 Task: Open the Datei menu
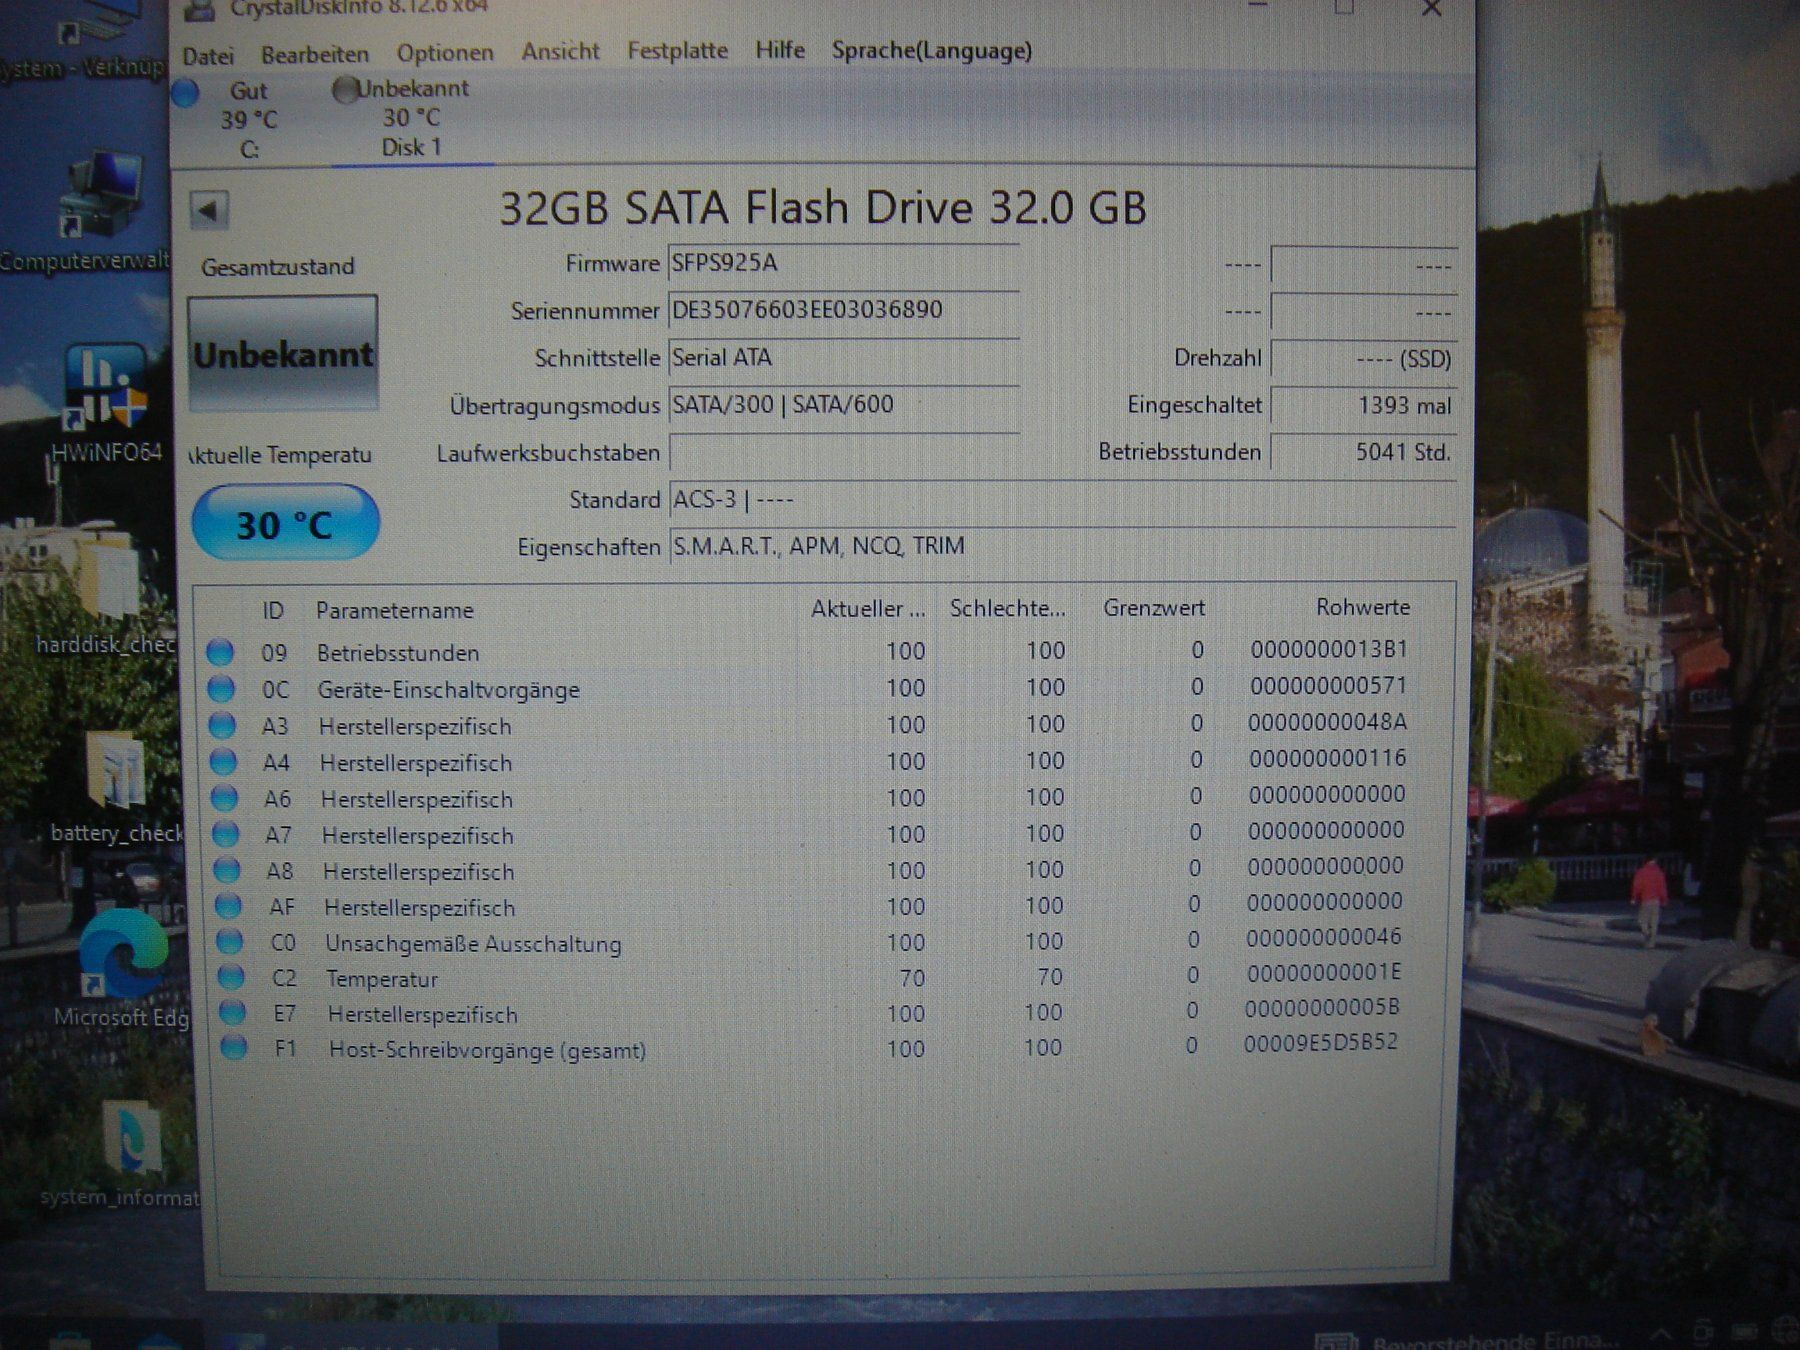click(x=208, y=56)
